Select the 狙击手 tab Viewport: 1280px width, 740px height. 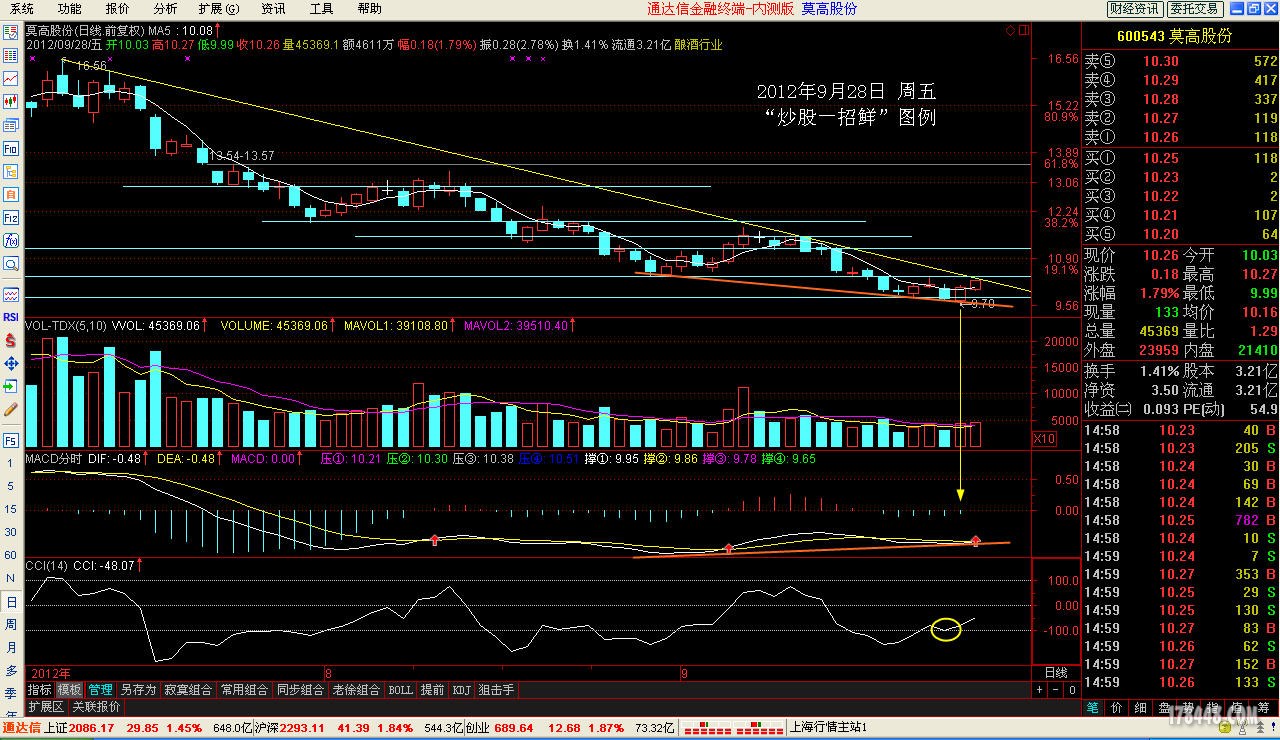496,690
